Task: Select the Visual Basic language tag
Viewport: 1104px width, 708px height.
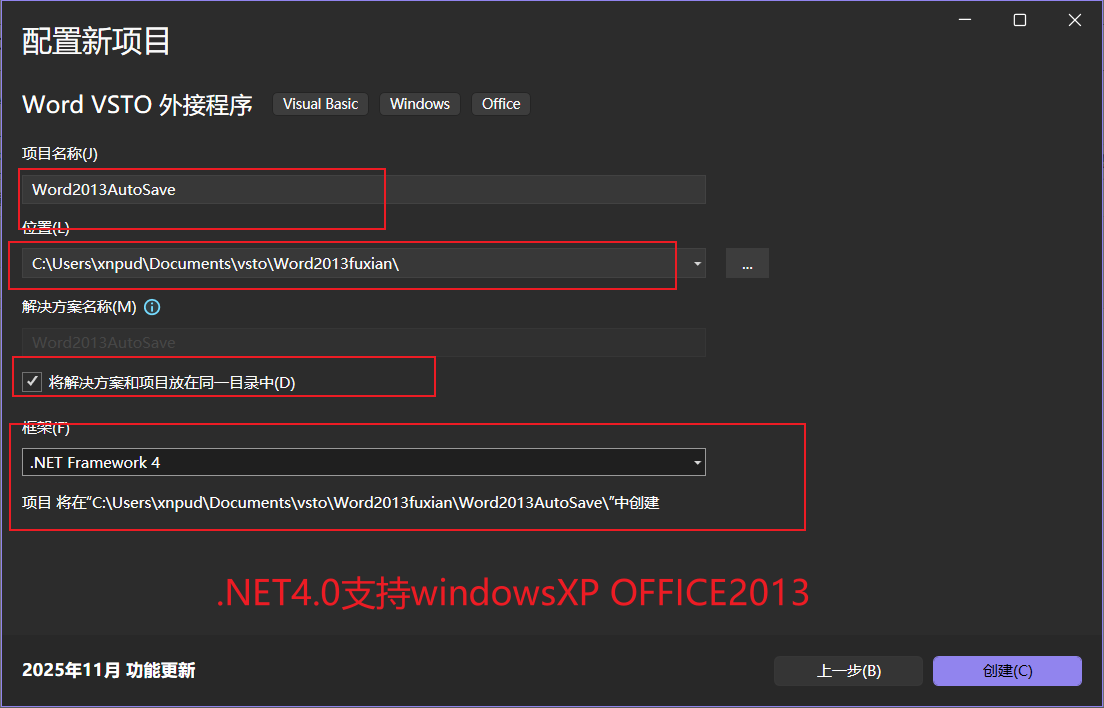Action: 320,103
